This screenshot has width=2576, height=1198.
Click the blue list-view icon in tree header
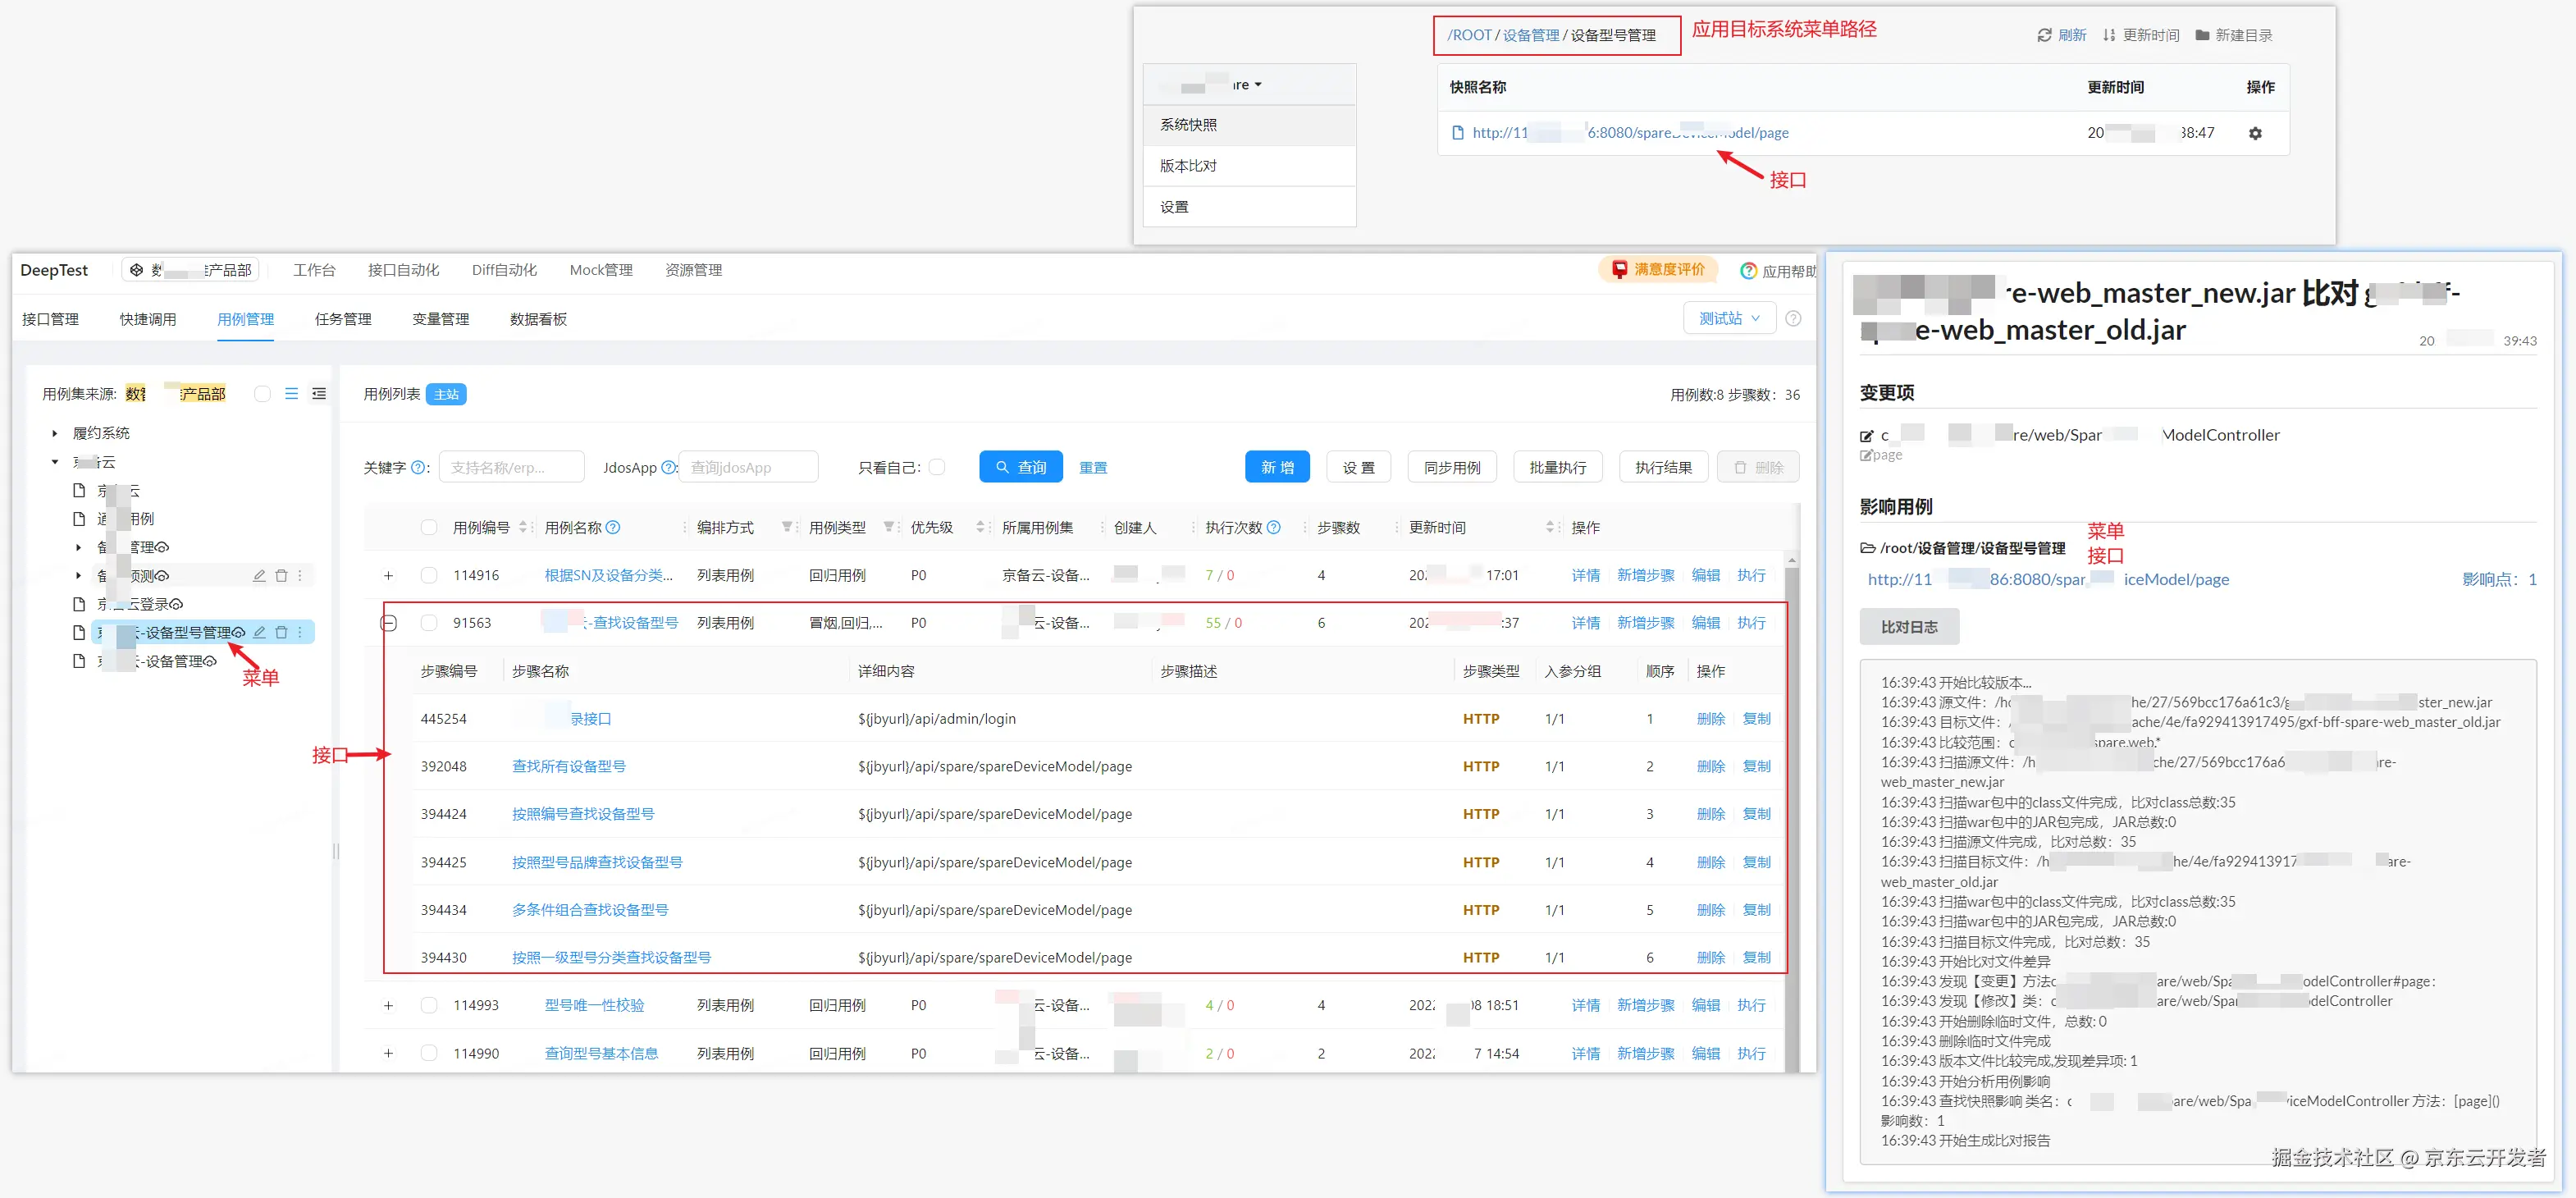click(291, 394)
